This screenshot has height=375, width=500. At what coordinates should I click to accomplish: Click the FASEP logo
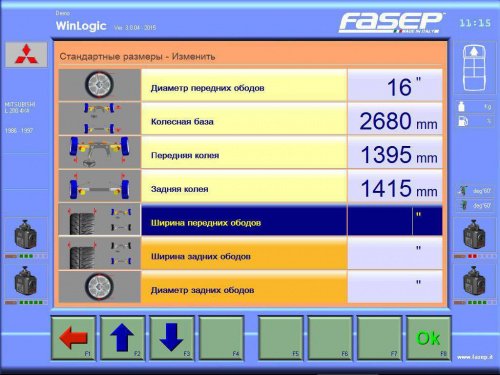coord(391,23)
